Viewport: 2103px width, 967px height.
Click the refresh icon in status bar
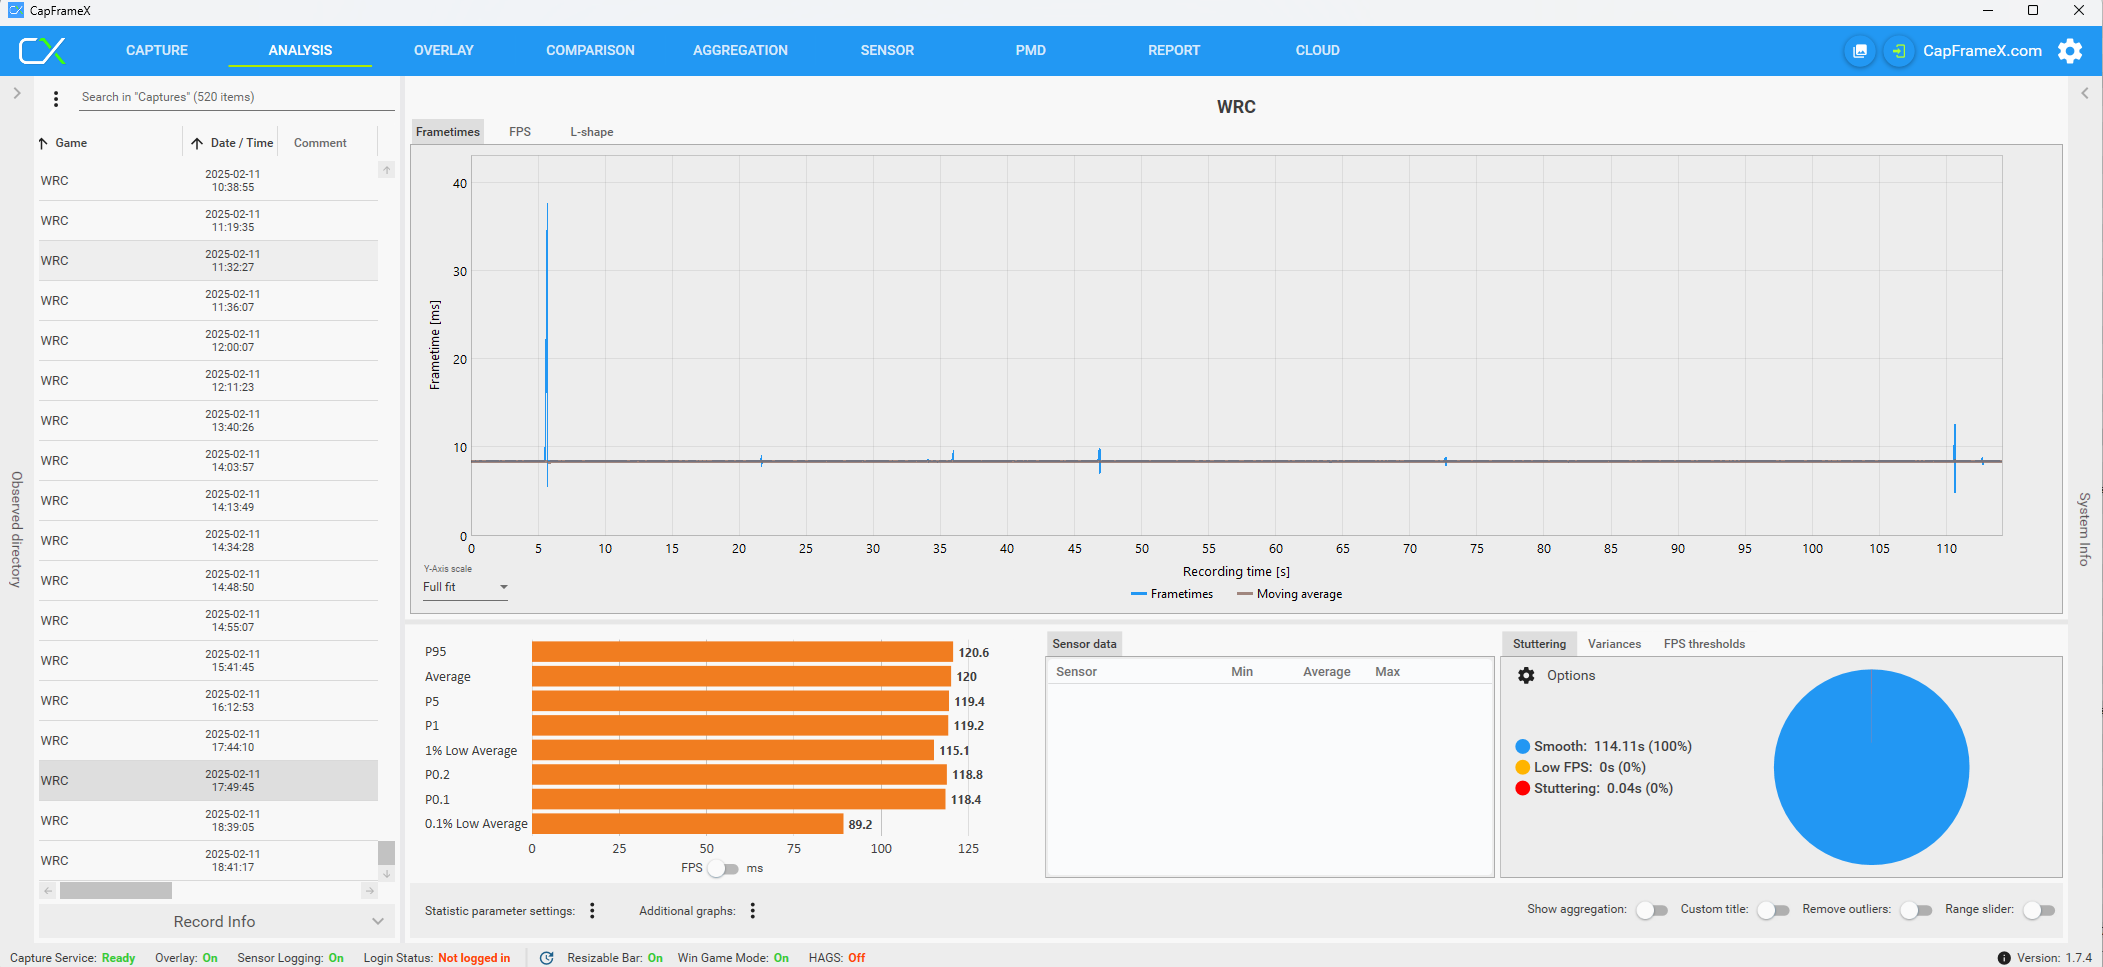click(546, 958)
